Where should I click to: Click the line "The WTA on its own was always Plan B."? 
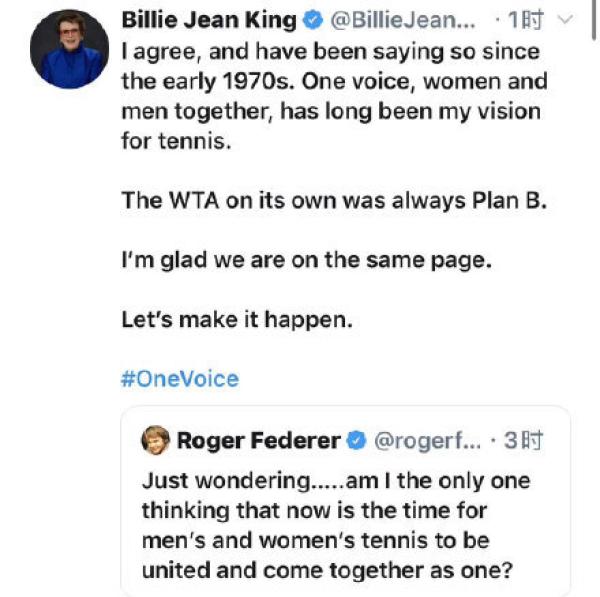(x=333, y=199)
